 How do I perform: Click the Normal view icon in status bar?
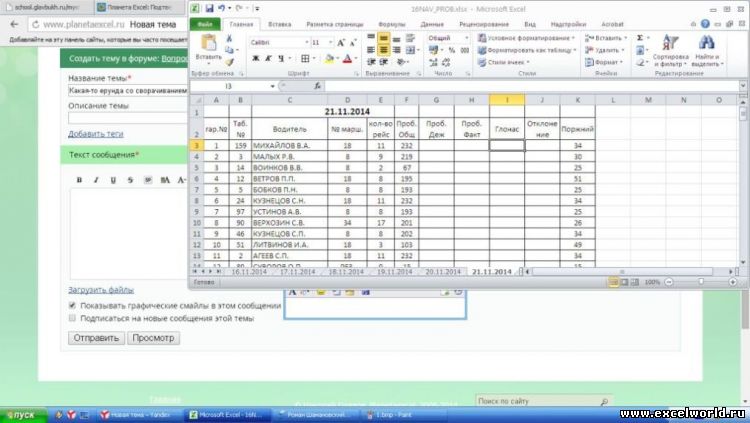click(x=613, y=282)
